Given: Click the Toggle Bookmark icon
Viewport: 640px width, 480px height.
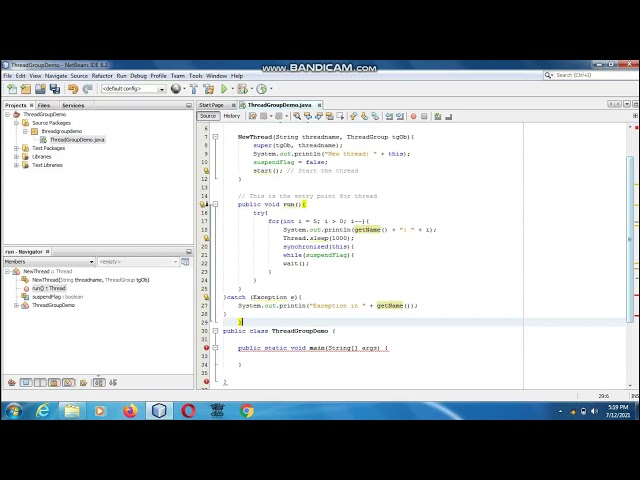Looking at the screenshot, I should (375, 116).
